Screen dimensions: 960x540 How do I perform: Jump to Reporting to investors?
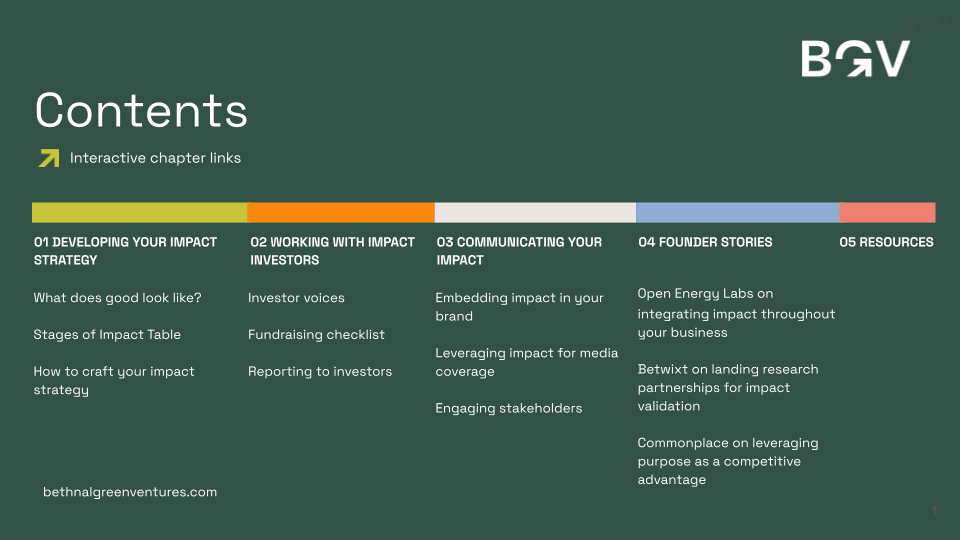point(320,372)
